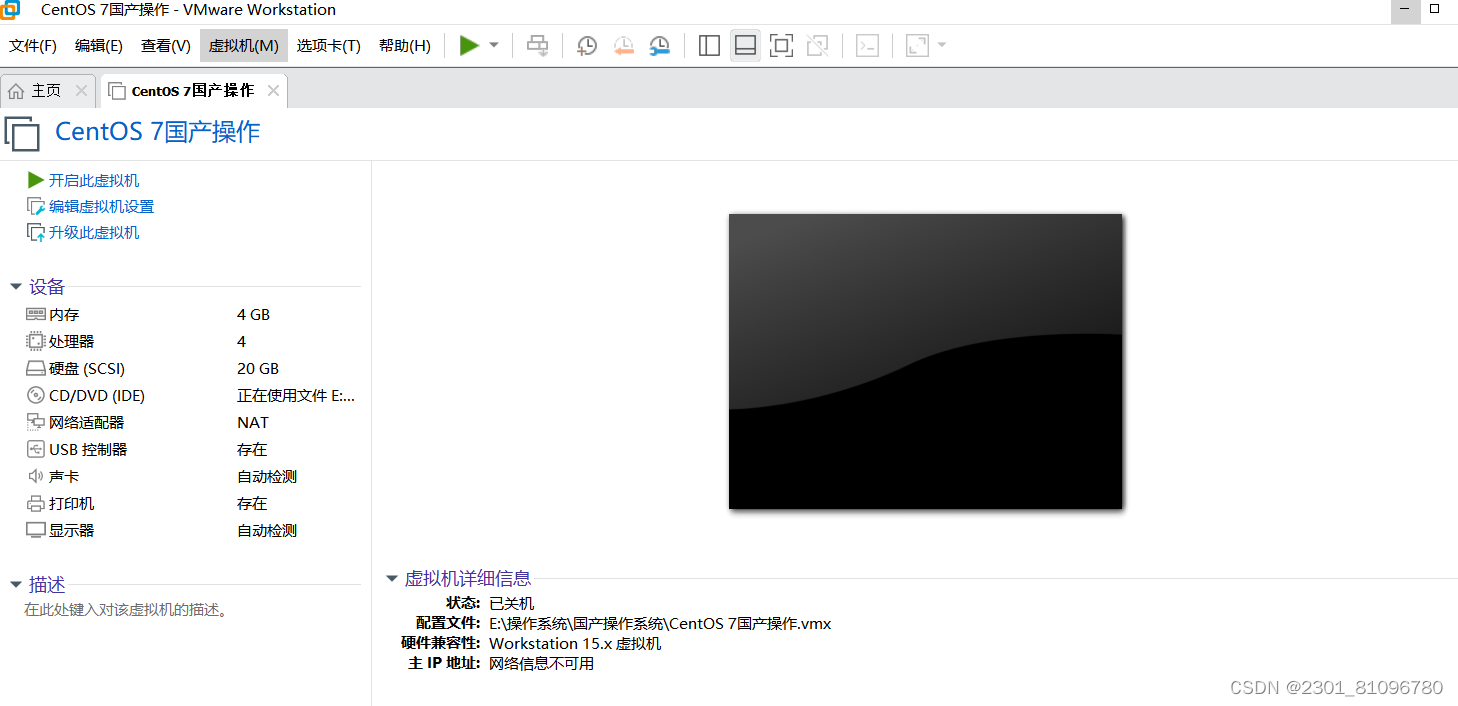This screenshot has height=706, width=1458.
Task: Click the console view toolbar icon
Action: pos(867,45)
